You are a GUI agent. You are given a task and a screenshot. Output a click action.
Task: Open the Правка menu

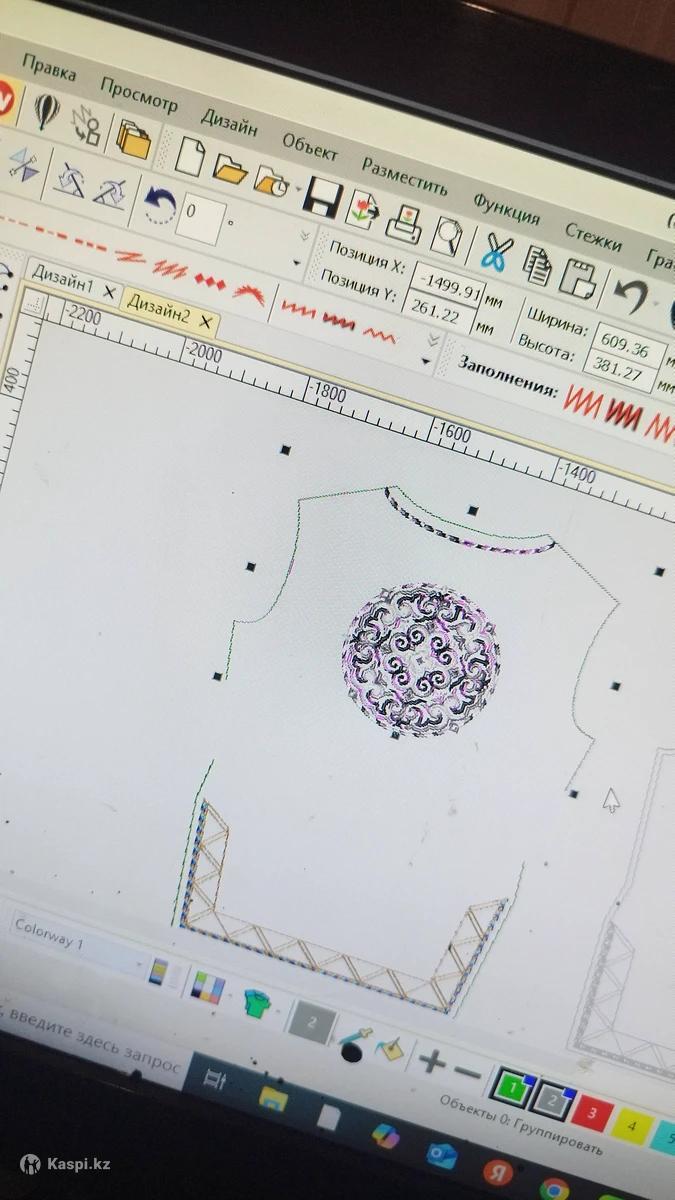tap(49, 68)
